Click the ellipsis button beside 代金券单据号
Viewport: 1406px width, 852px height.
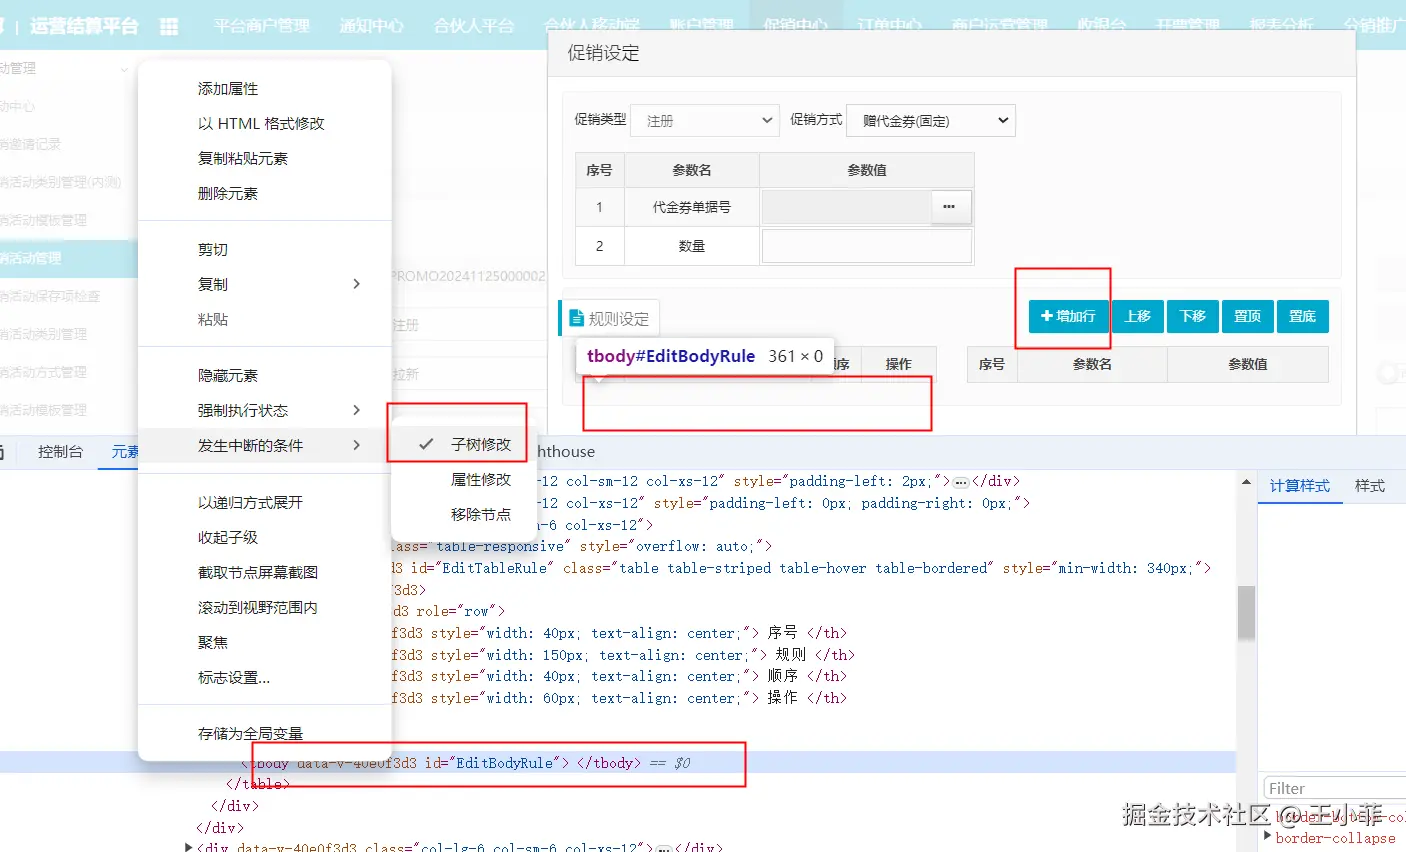(x=949, y=207)
